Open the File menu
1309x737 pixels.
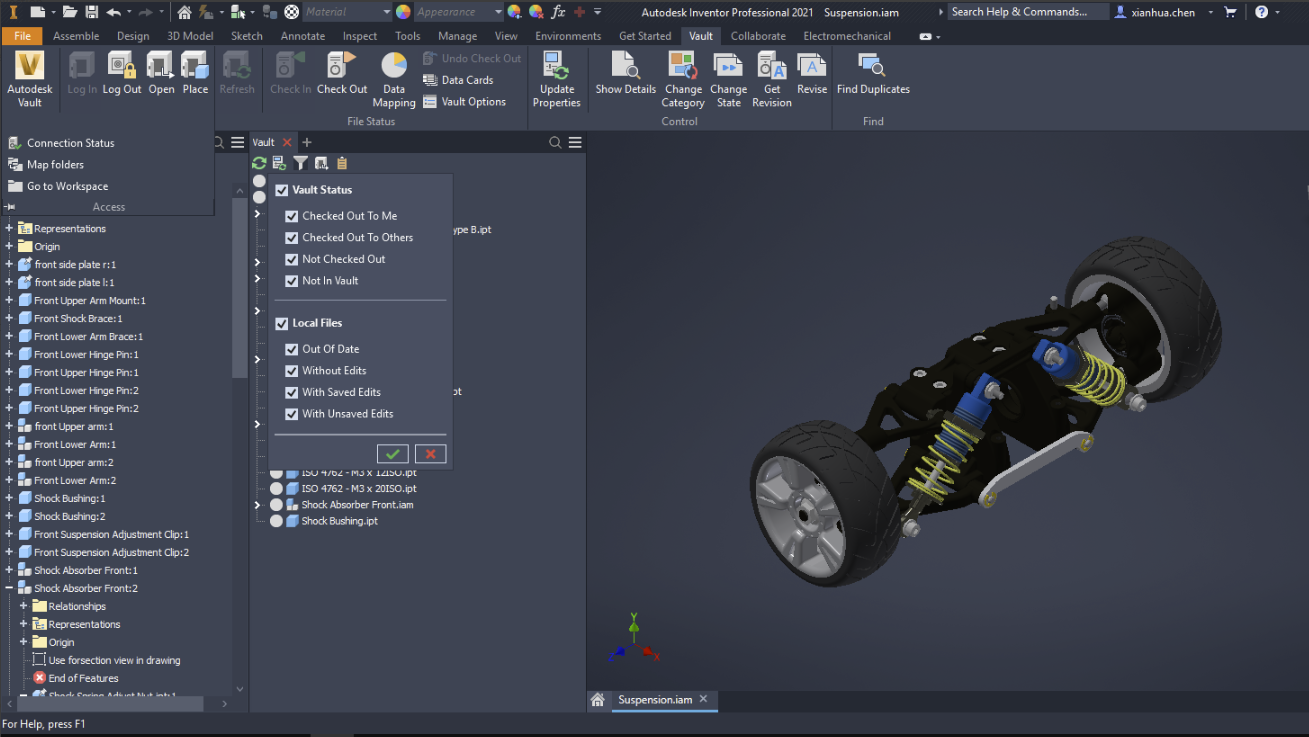tap(22, 36)
